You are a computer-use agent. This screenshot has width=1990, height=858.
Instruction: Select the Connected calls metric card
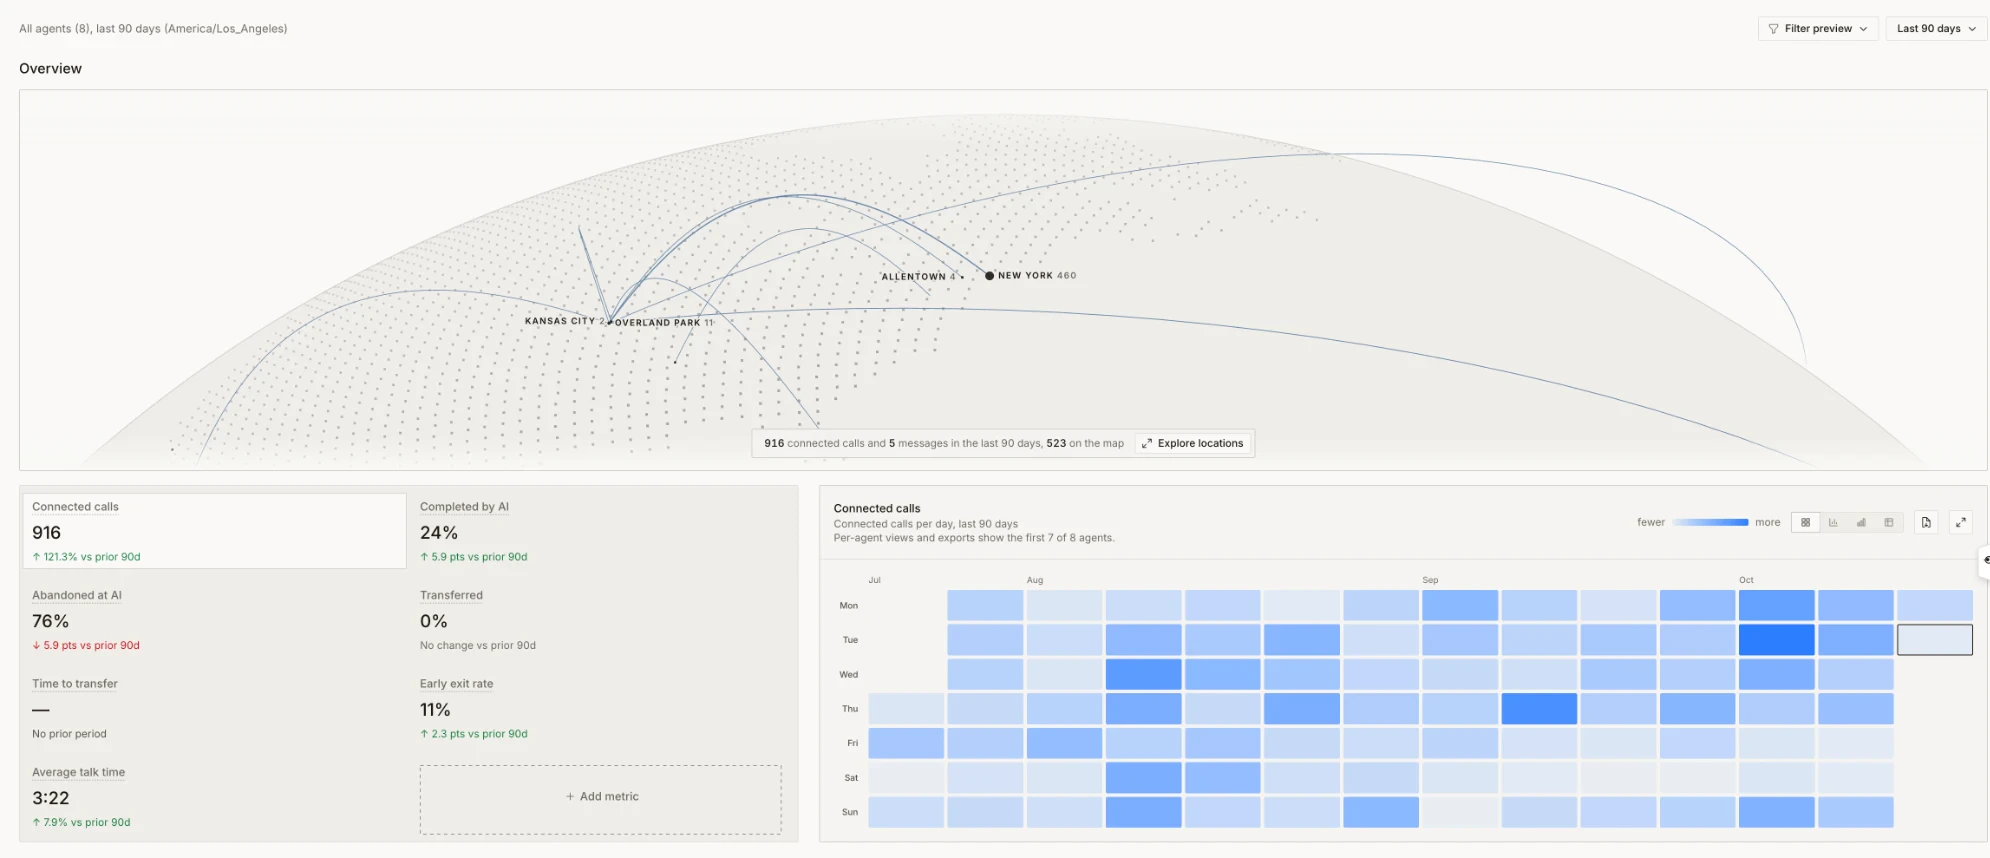pyautogui.click(x=214, y=531)
